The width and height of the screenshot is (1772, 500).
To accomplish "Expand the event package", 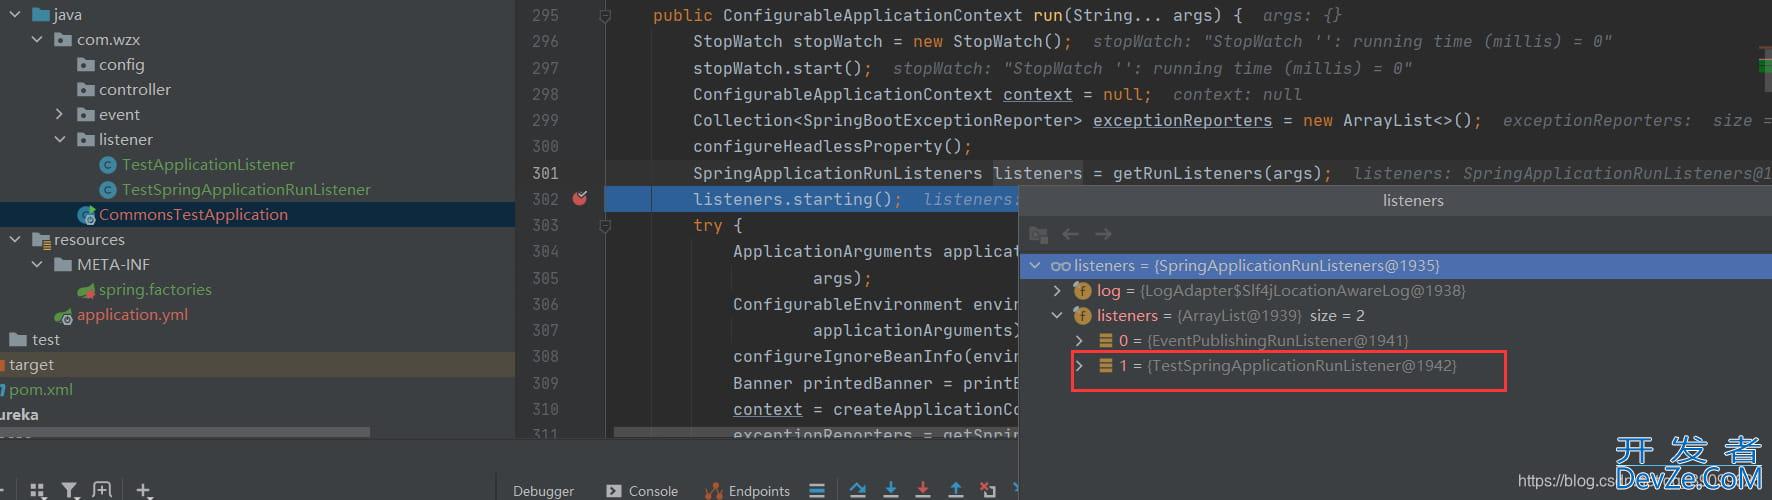I will (x=59, y=115).
